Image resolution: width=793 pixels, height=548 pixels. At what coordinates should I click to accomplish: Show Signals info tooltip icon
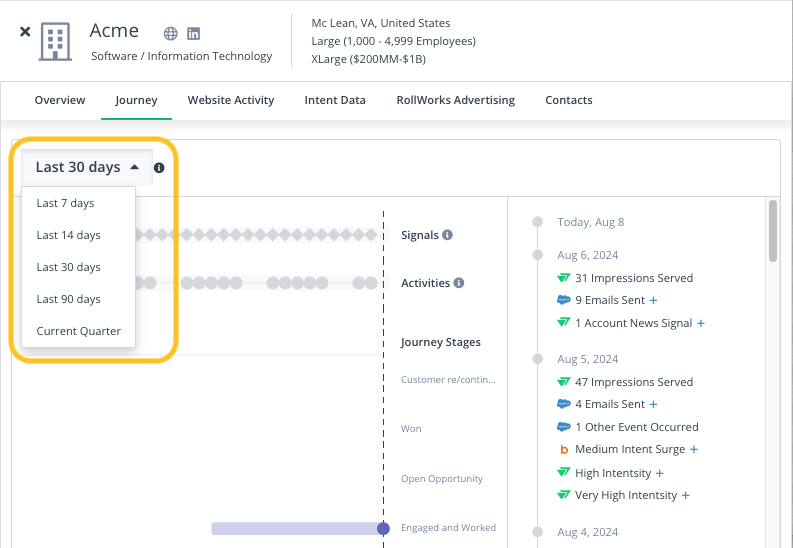(x=447, y=235)
